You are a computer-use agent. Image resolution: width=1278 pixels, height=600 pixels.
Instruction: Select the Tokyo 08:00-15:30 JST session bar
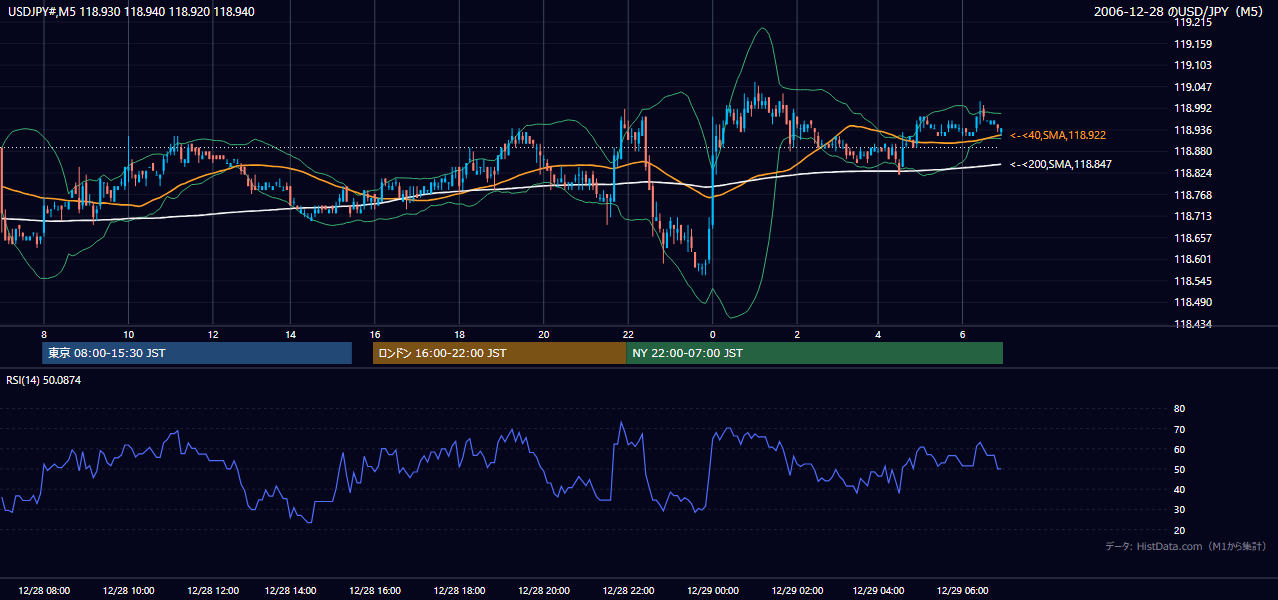point(197,353)
